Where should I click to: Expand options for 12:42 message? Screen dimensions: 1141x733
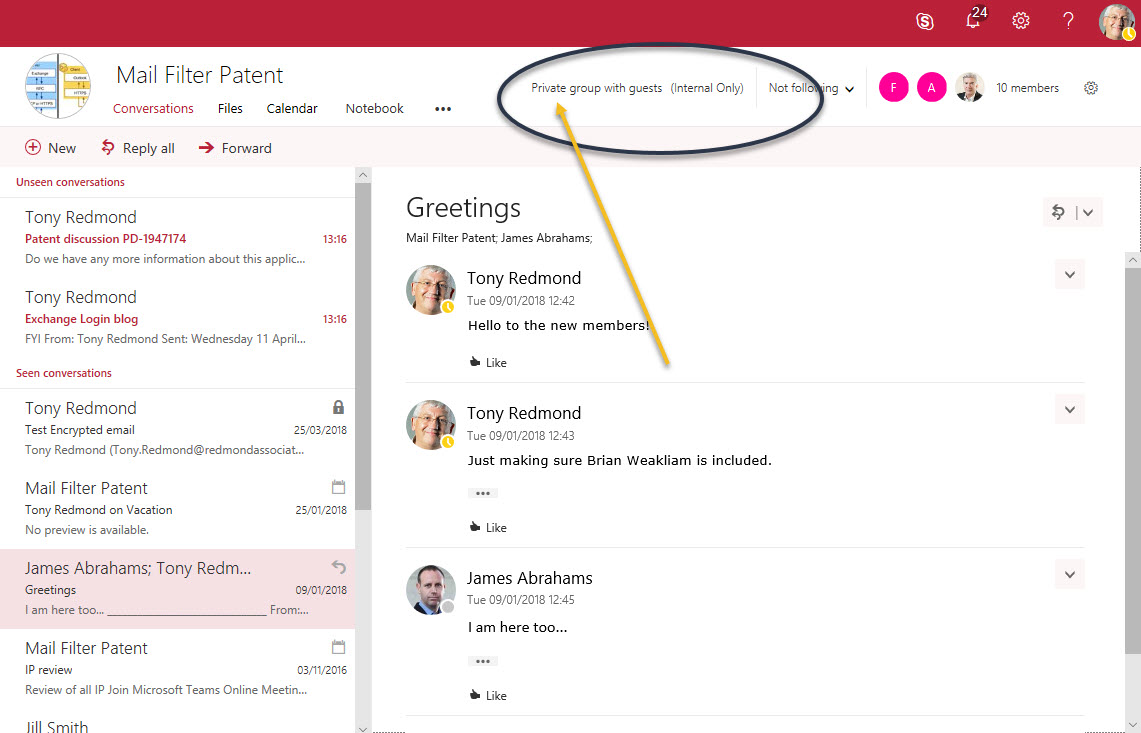(1070, 274)
